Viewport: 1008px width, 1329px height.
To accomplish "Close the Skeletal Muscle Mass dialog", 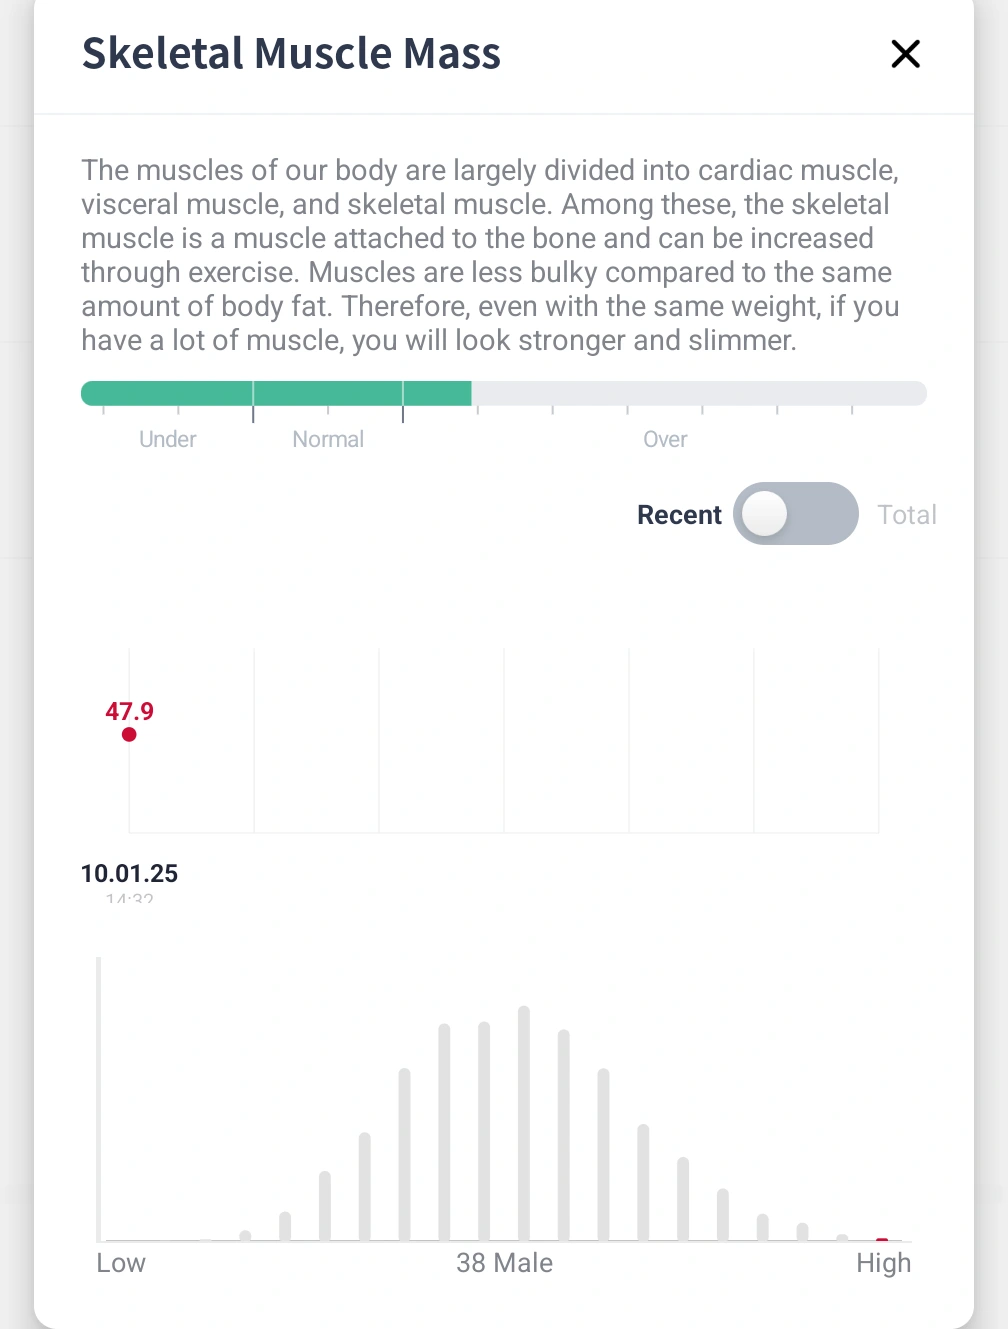I will click(x=905, y=54).
